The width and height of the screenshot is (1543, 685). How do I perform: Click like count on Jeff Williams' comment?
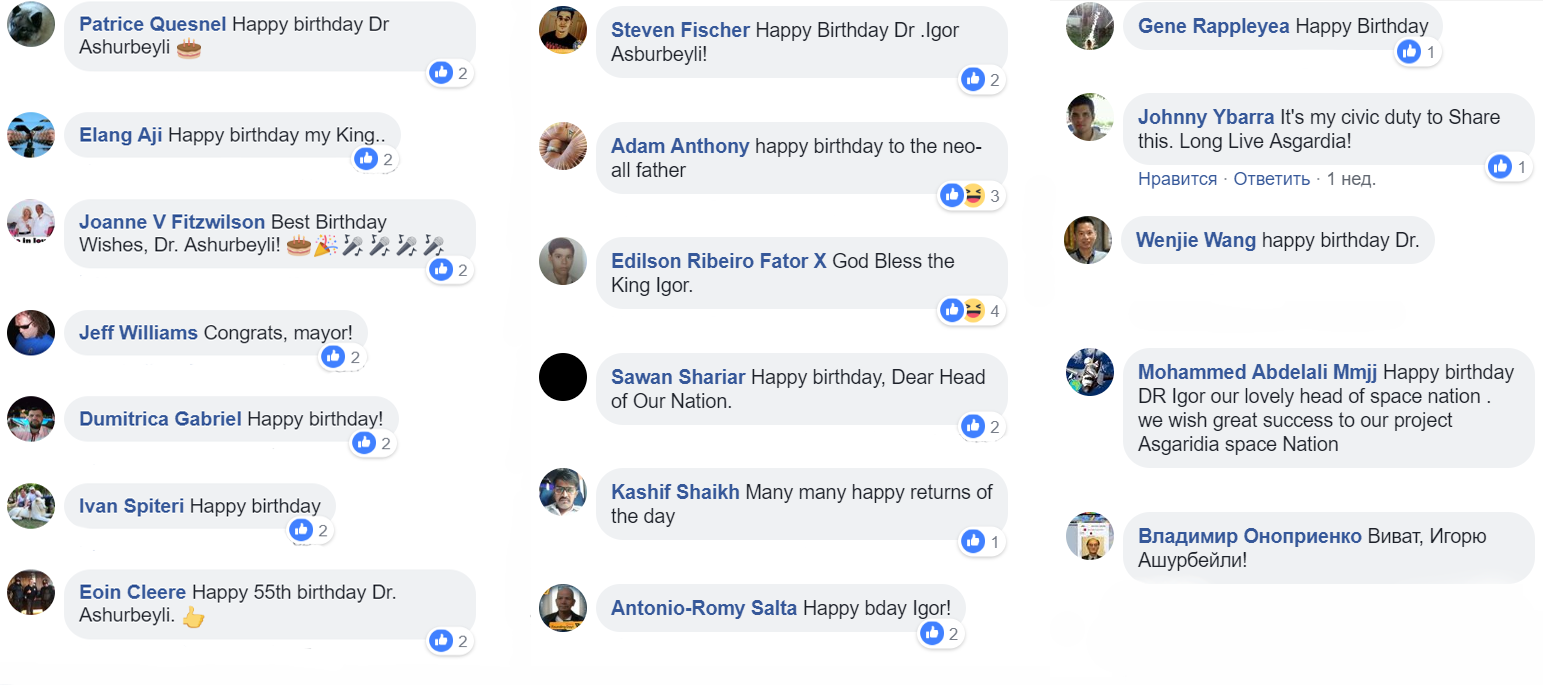[355, 356]
